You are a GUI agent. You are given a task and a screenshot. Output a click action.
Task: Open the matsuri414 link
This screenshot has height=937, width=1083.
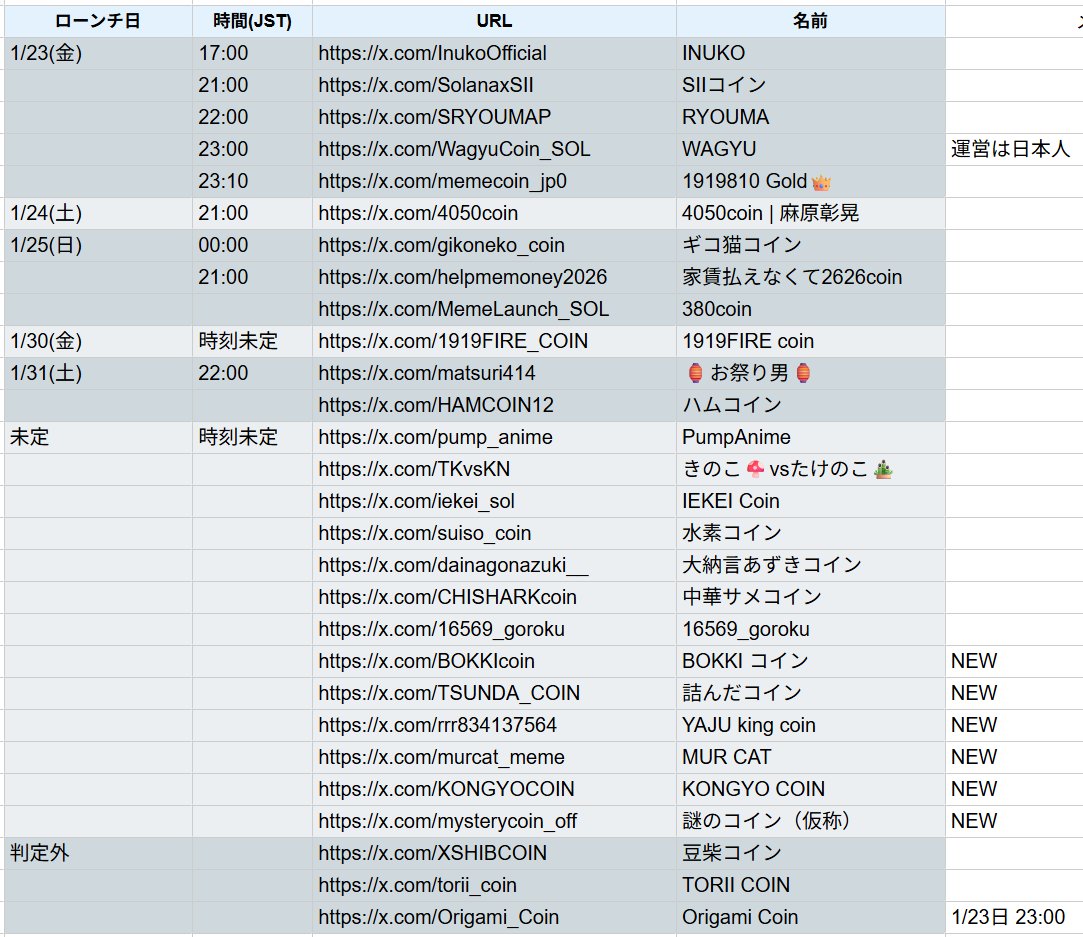[x=427, y=373]
